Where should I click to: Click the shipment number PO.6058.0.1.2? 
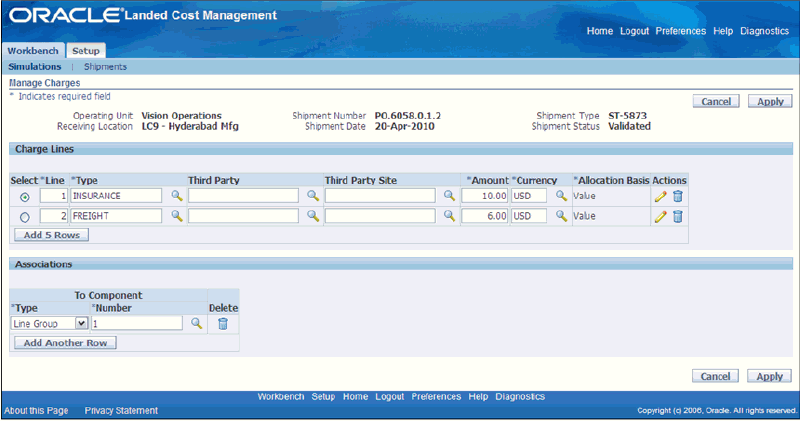pyautogui.click(x=408, y=116)
